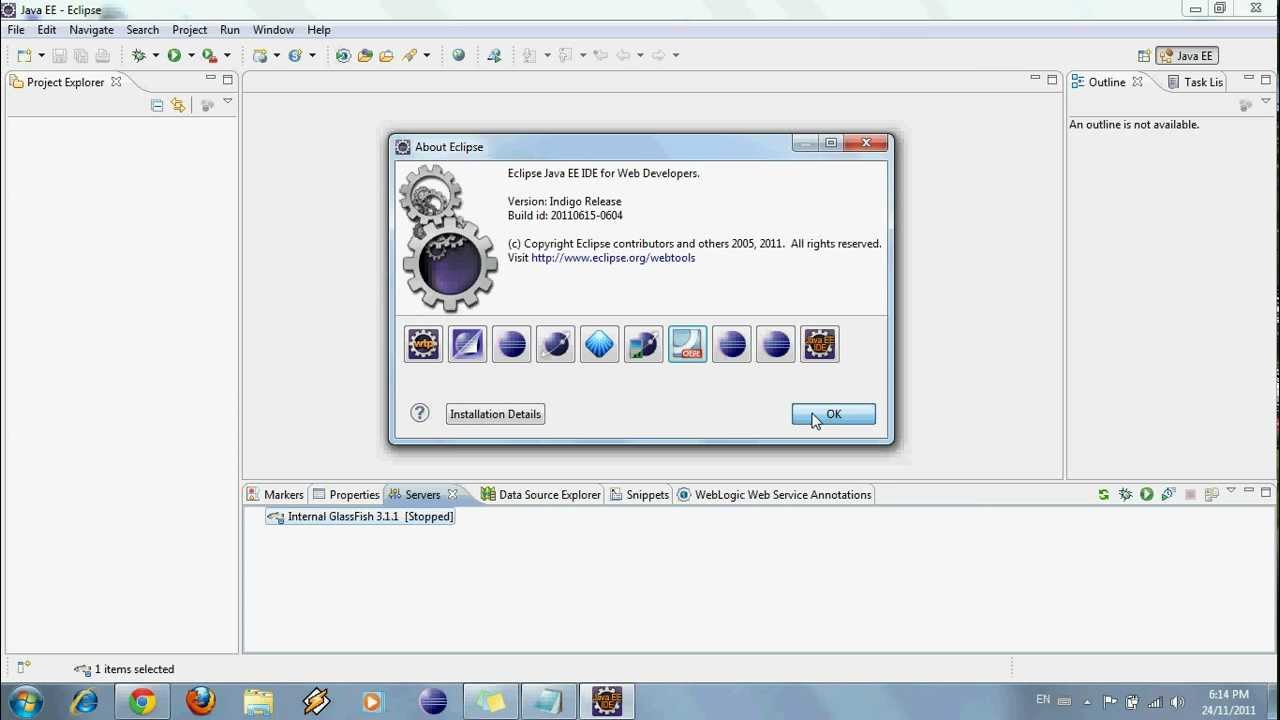
Task: Click the Firefox icon in the taskbar
Action: tap(200, 702)
